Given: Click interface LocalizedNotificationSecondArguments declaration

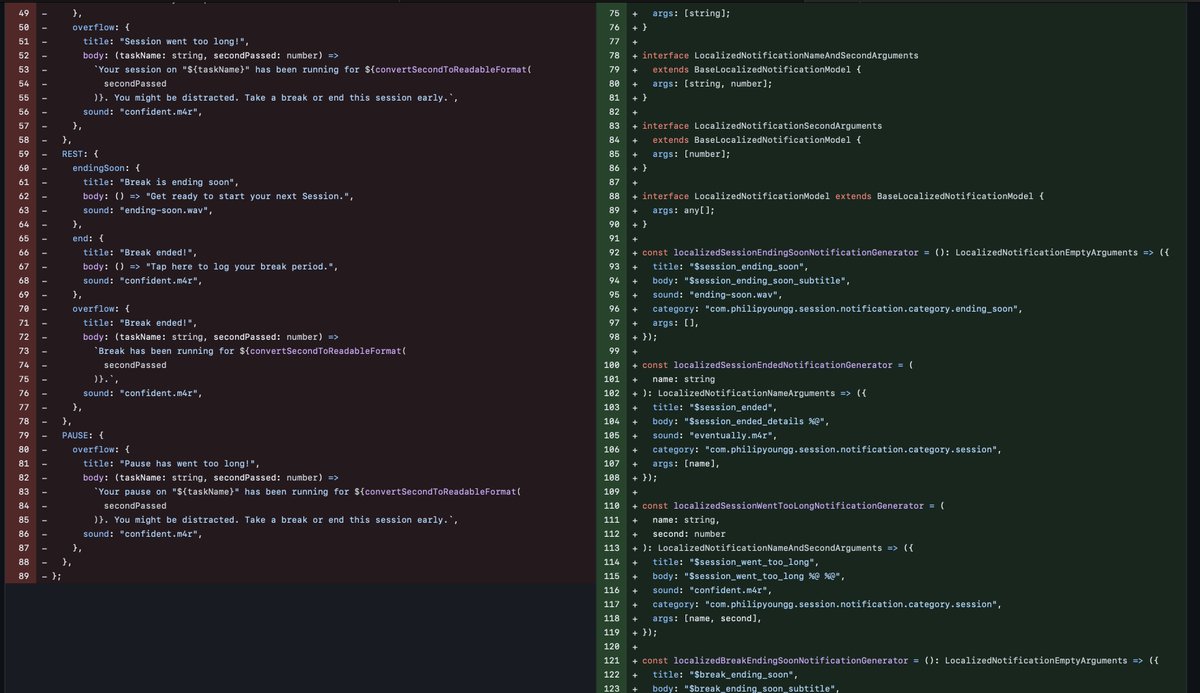Looking at the screenshot, I should tap(762, 126).
